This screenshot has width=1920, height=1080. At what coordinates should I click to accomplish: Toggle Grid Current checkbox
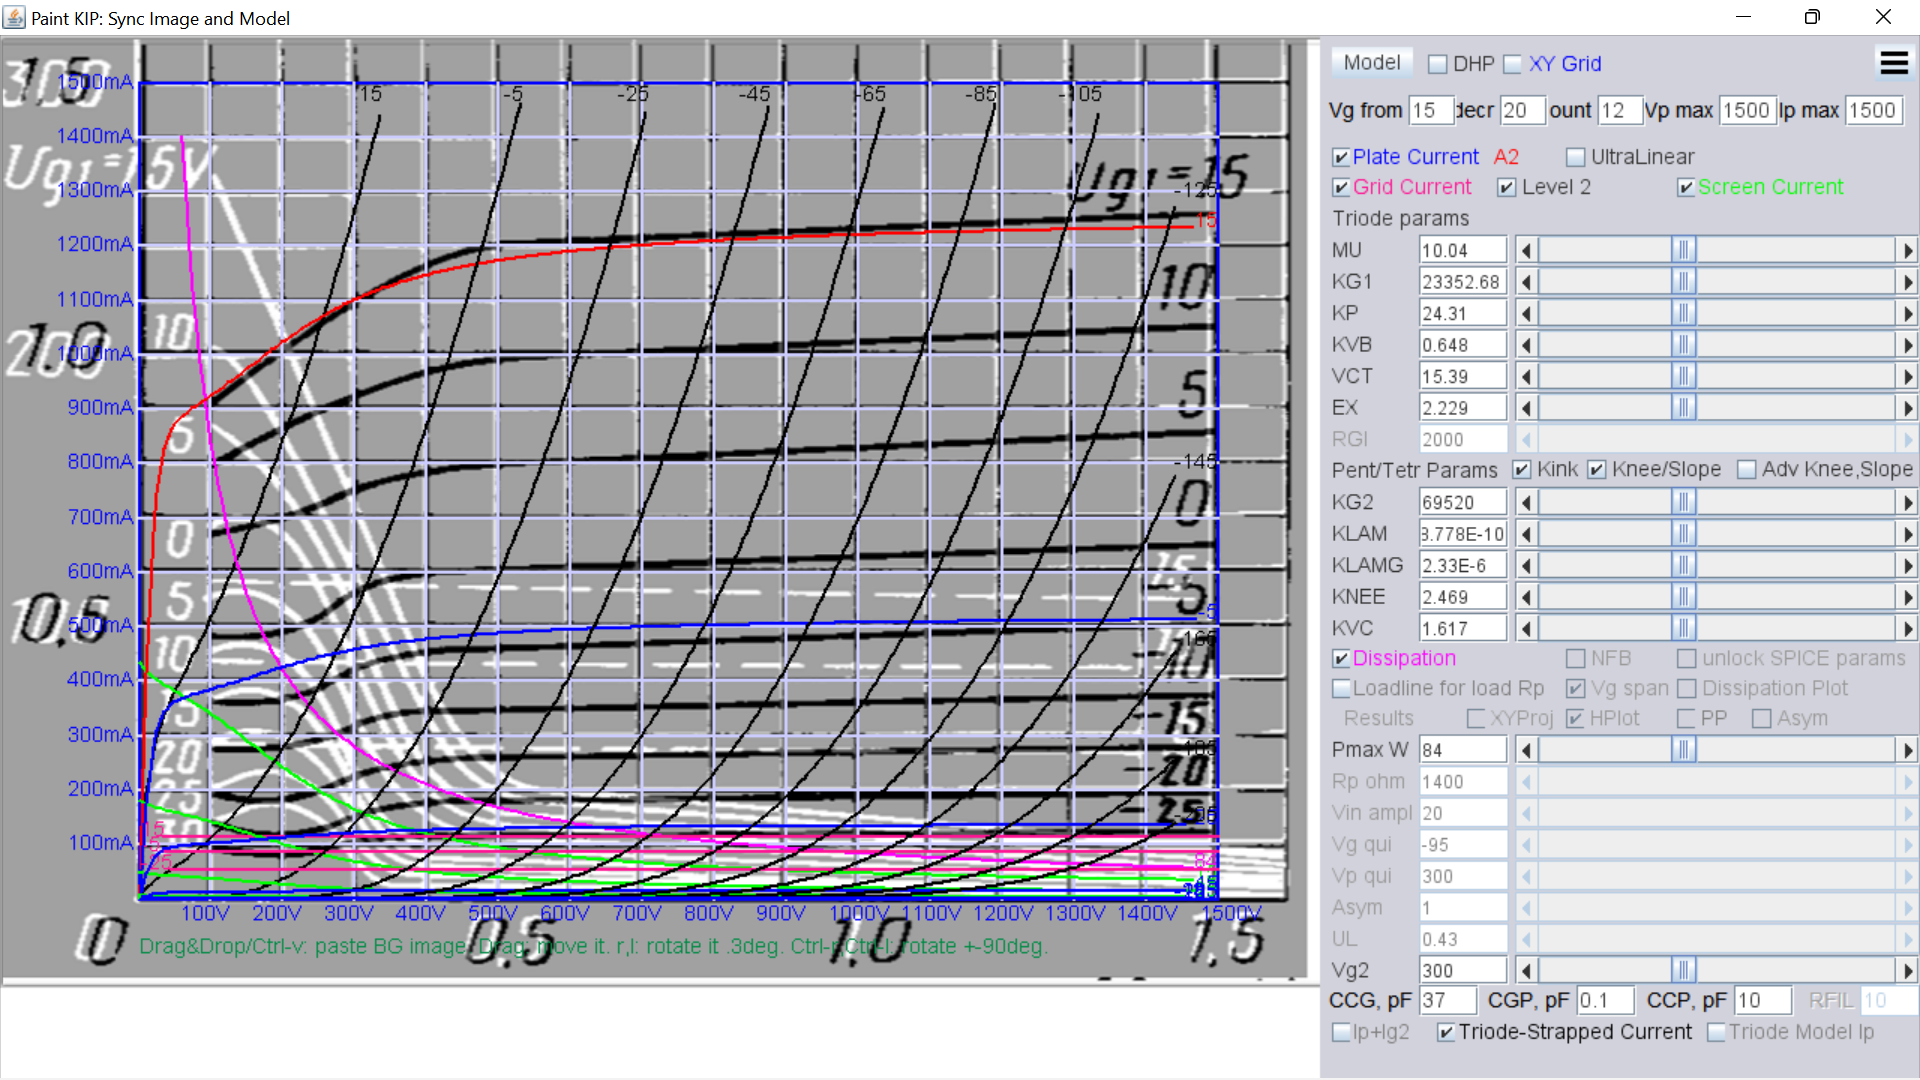1341,188
